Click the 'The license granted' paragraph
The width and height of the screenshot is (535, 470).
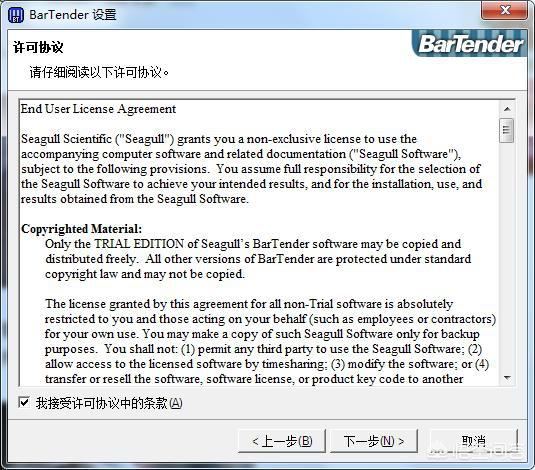270,341
